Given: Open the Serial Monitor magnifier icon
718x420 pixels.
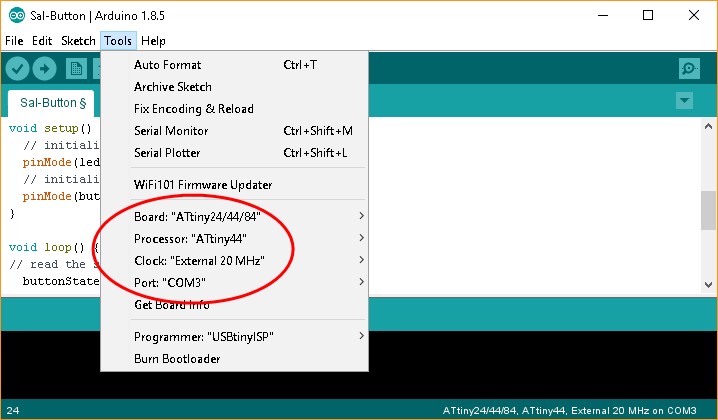Looking at the screenshot, I should [x=689, y=69].
